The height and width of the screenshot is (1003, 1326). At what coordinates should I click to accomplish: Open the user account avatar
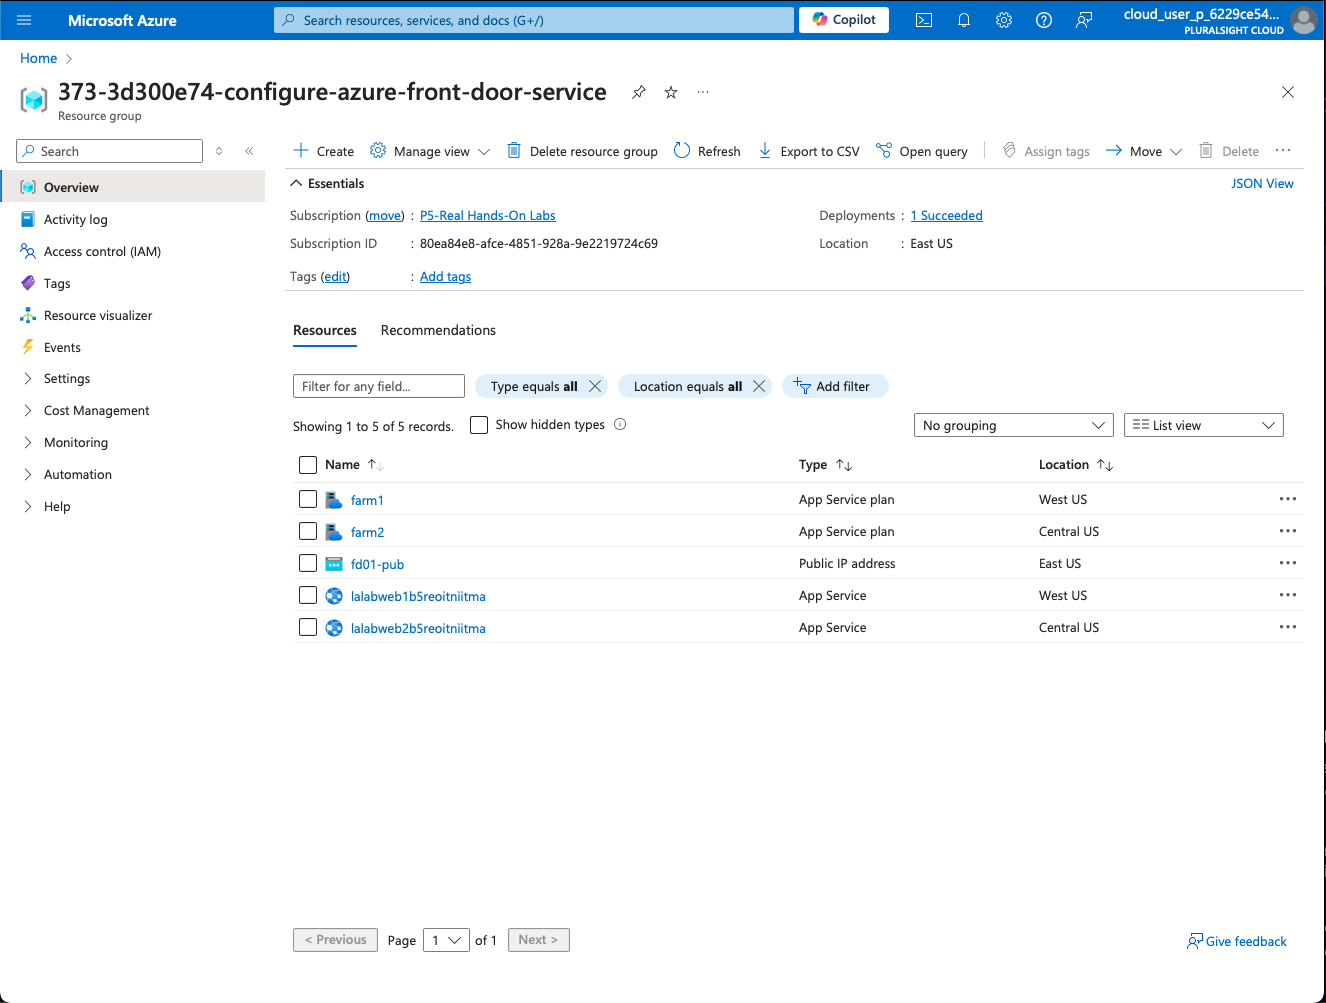(1303, 20)
